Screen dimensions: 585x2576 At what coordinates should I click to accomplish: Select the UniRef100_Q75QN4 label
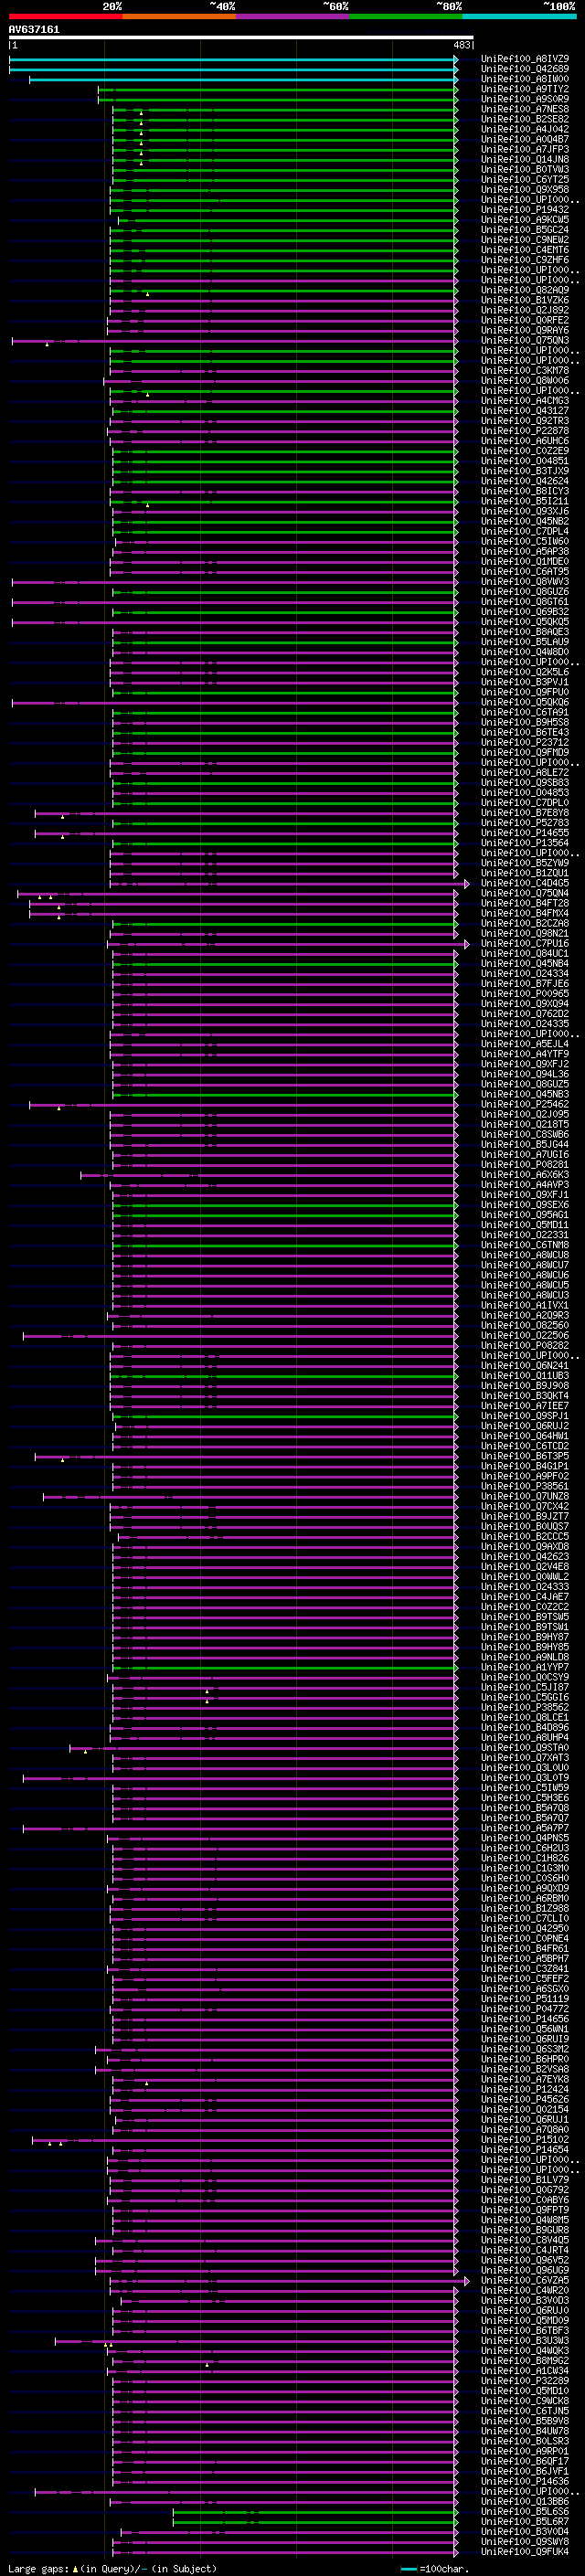525,893
